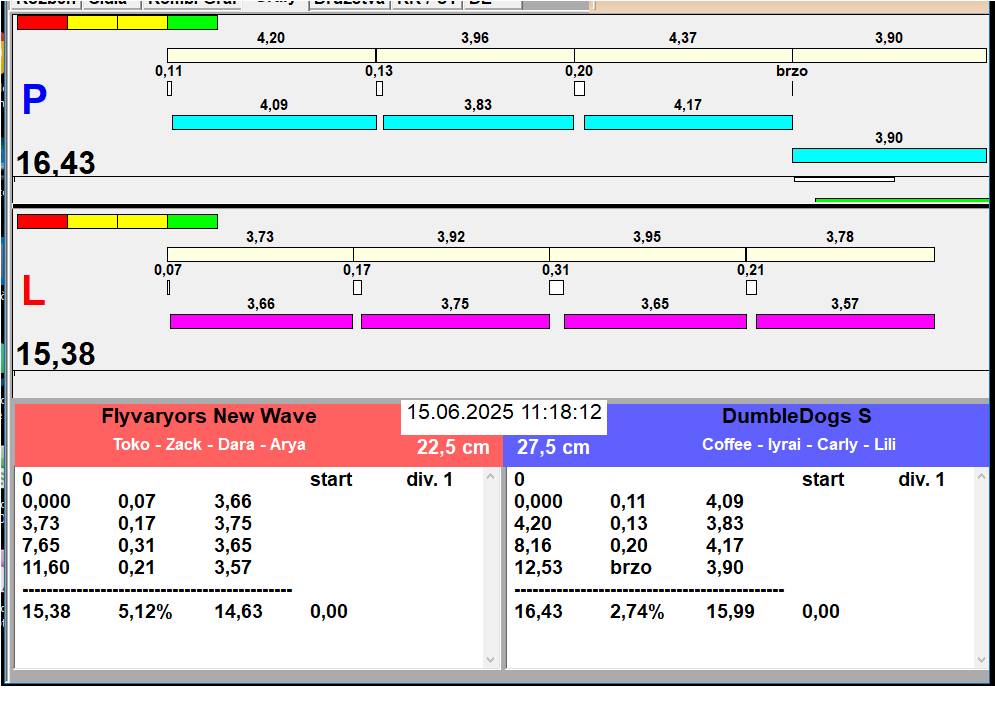This screenshot has width=995, height=716.
Task: Click the marker box under 0,17
Action: [x=357, y=288]
